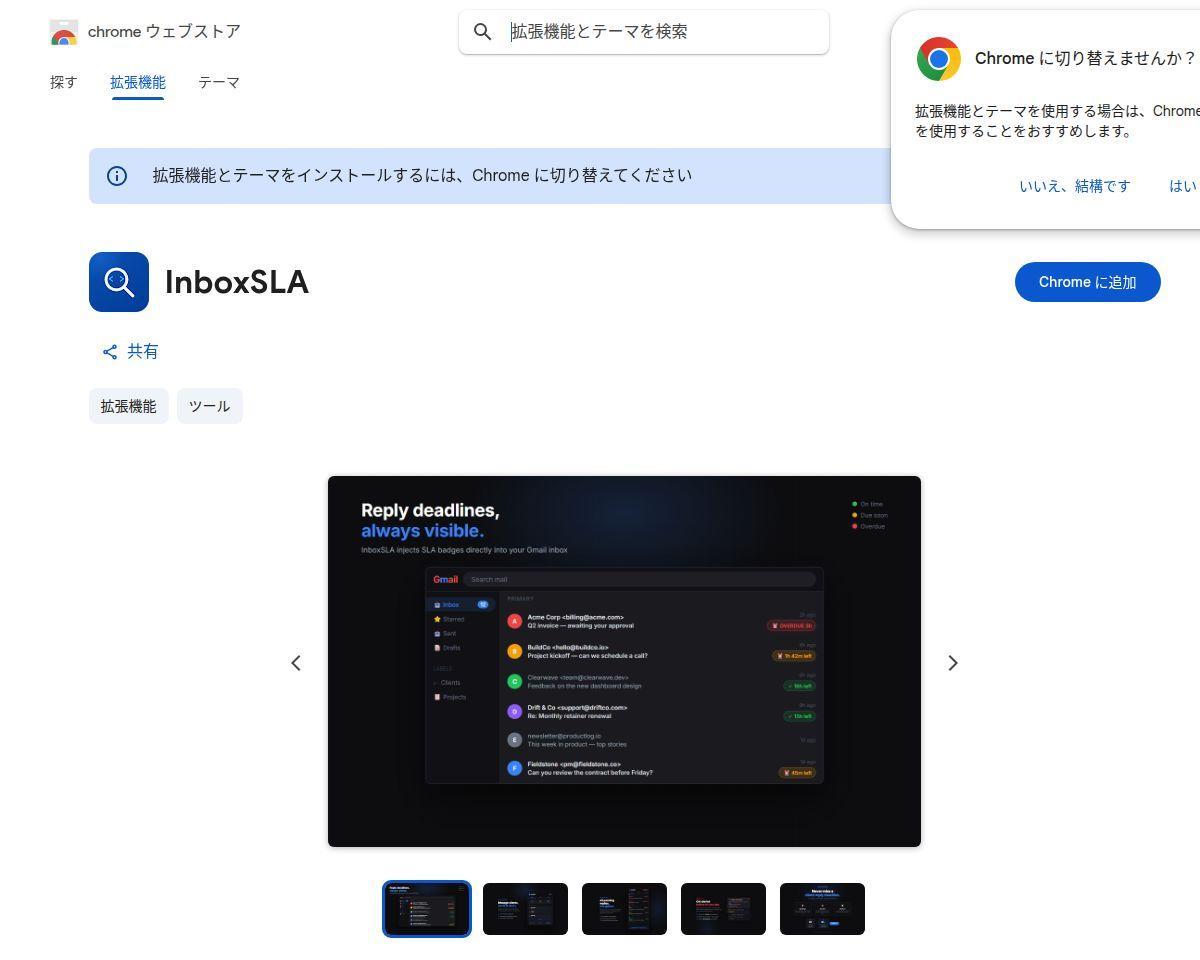The height and width of the screenshot is (960, 1200).
Task: Click the search magnifier icon
Action: click(483, 32)
